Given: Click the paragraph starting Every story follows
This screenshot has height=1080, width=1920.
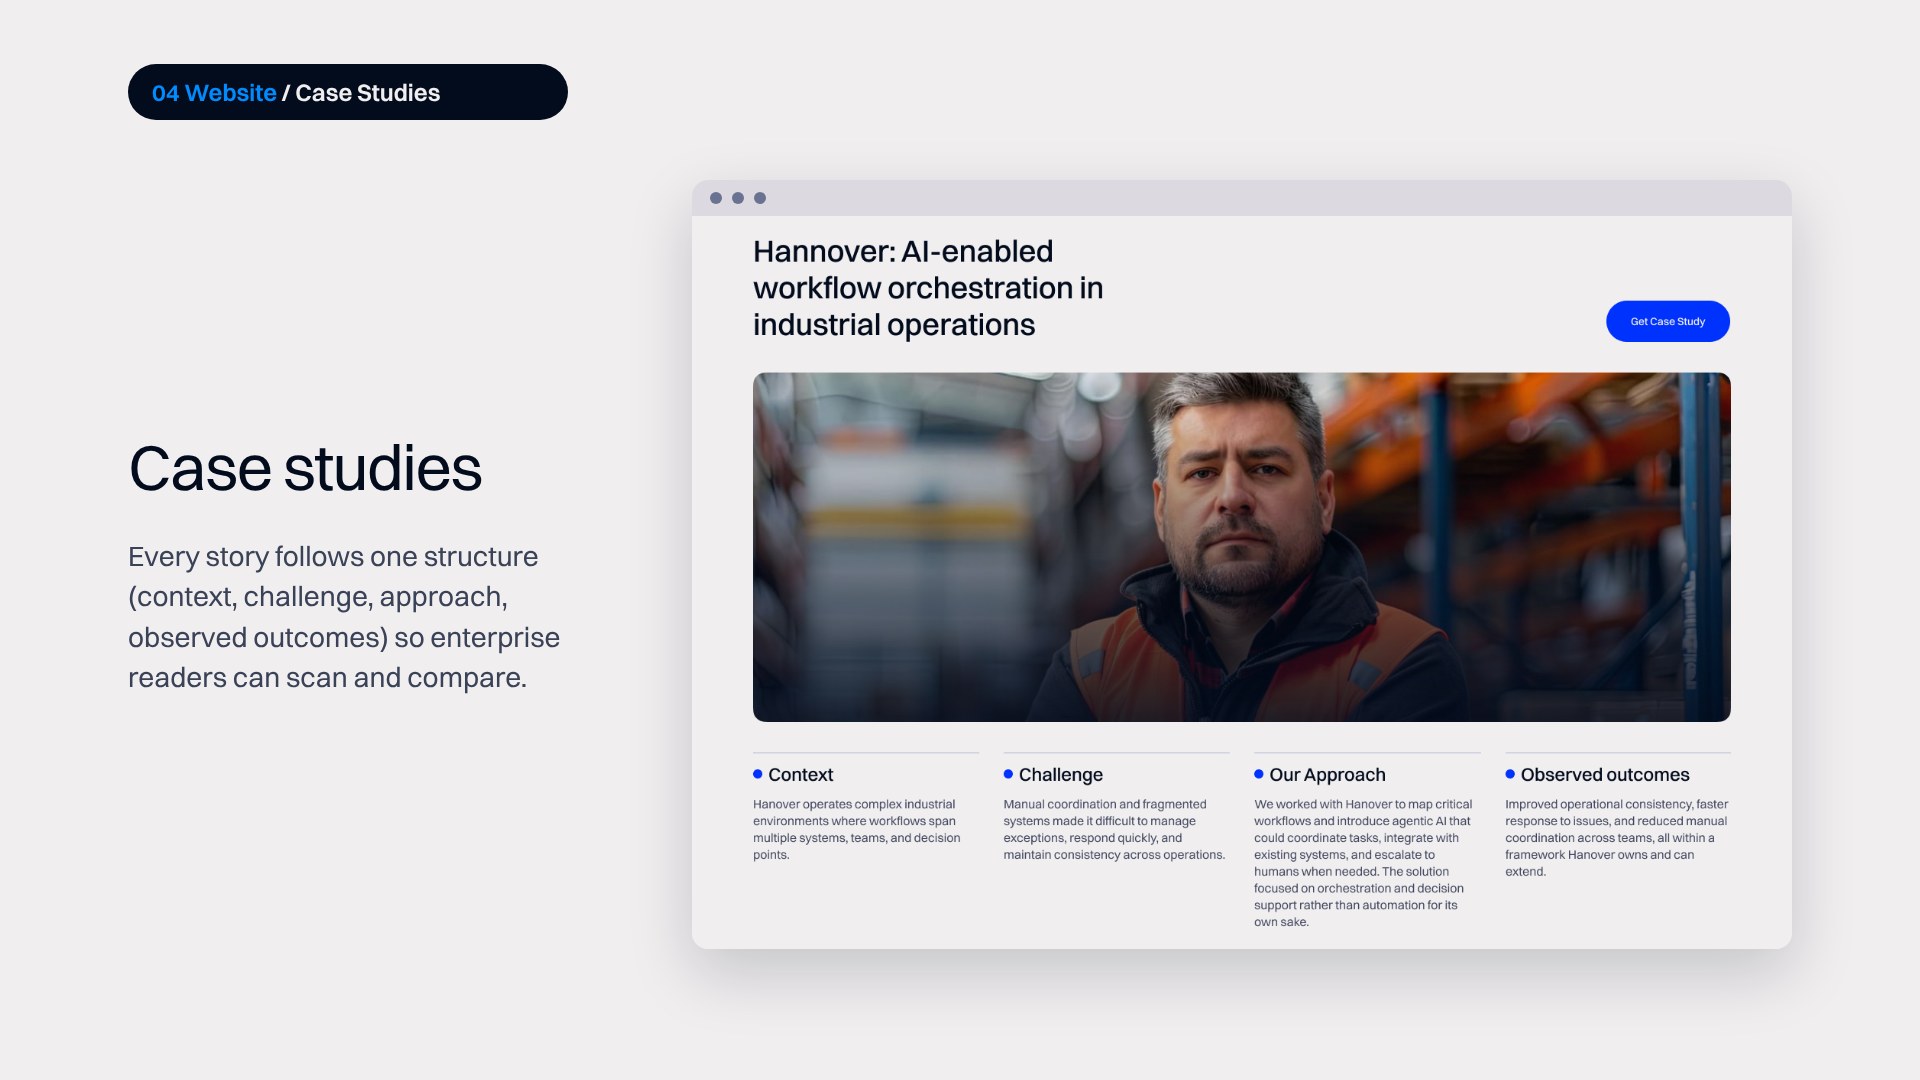Looking at the screenshot, I should pos(344,617).
